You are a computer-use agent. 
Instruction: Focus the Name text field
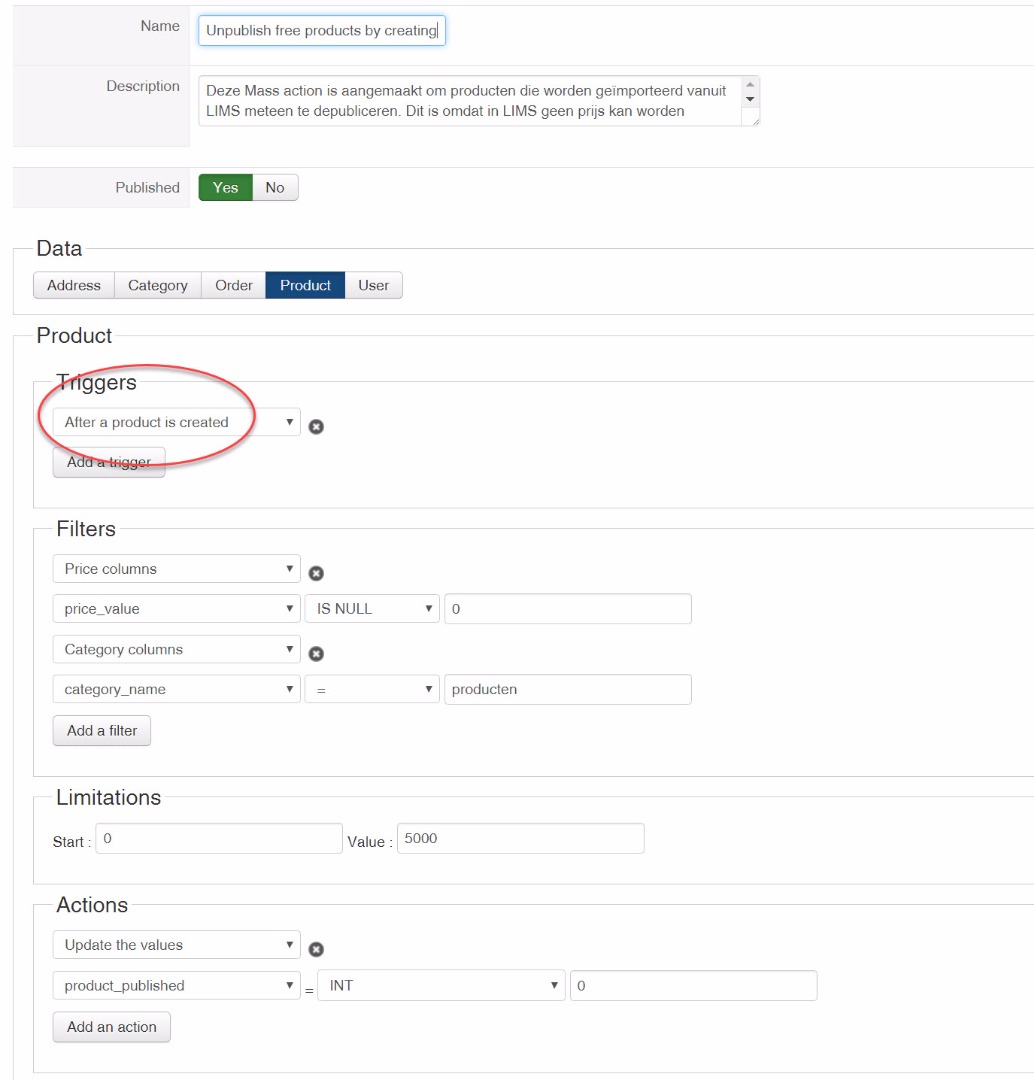coord(322,31)
